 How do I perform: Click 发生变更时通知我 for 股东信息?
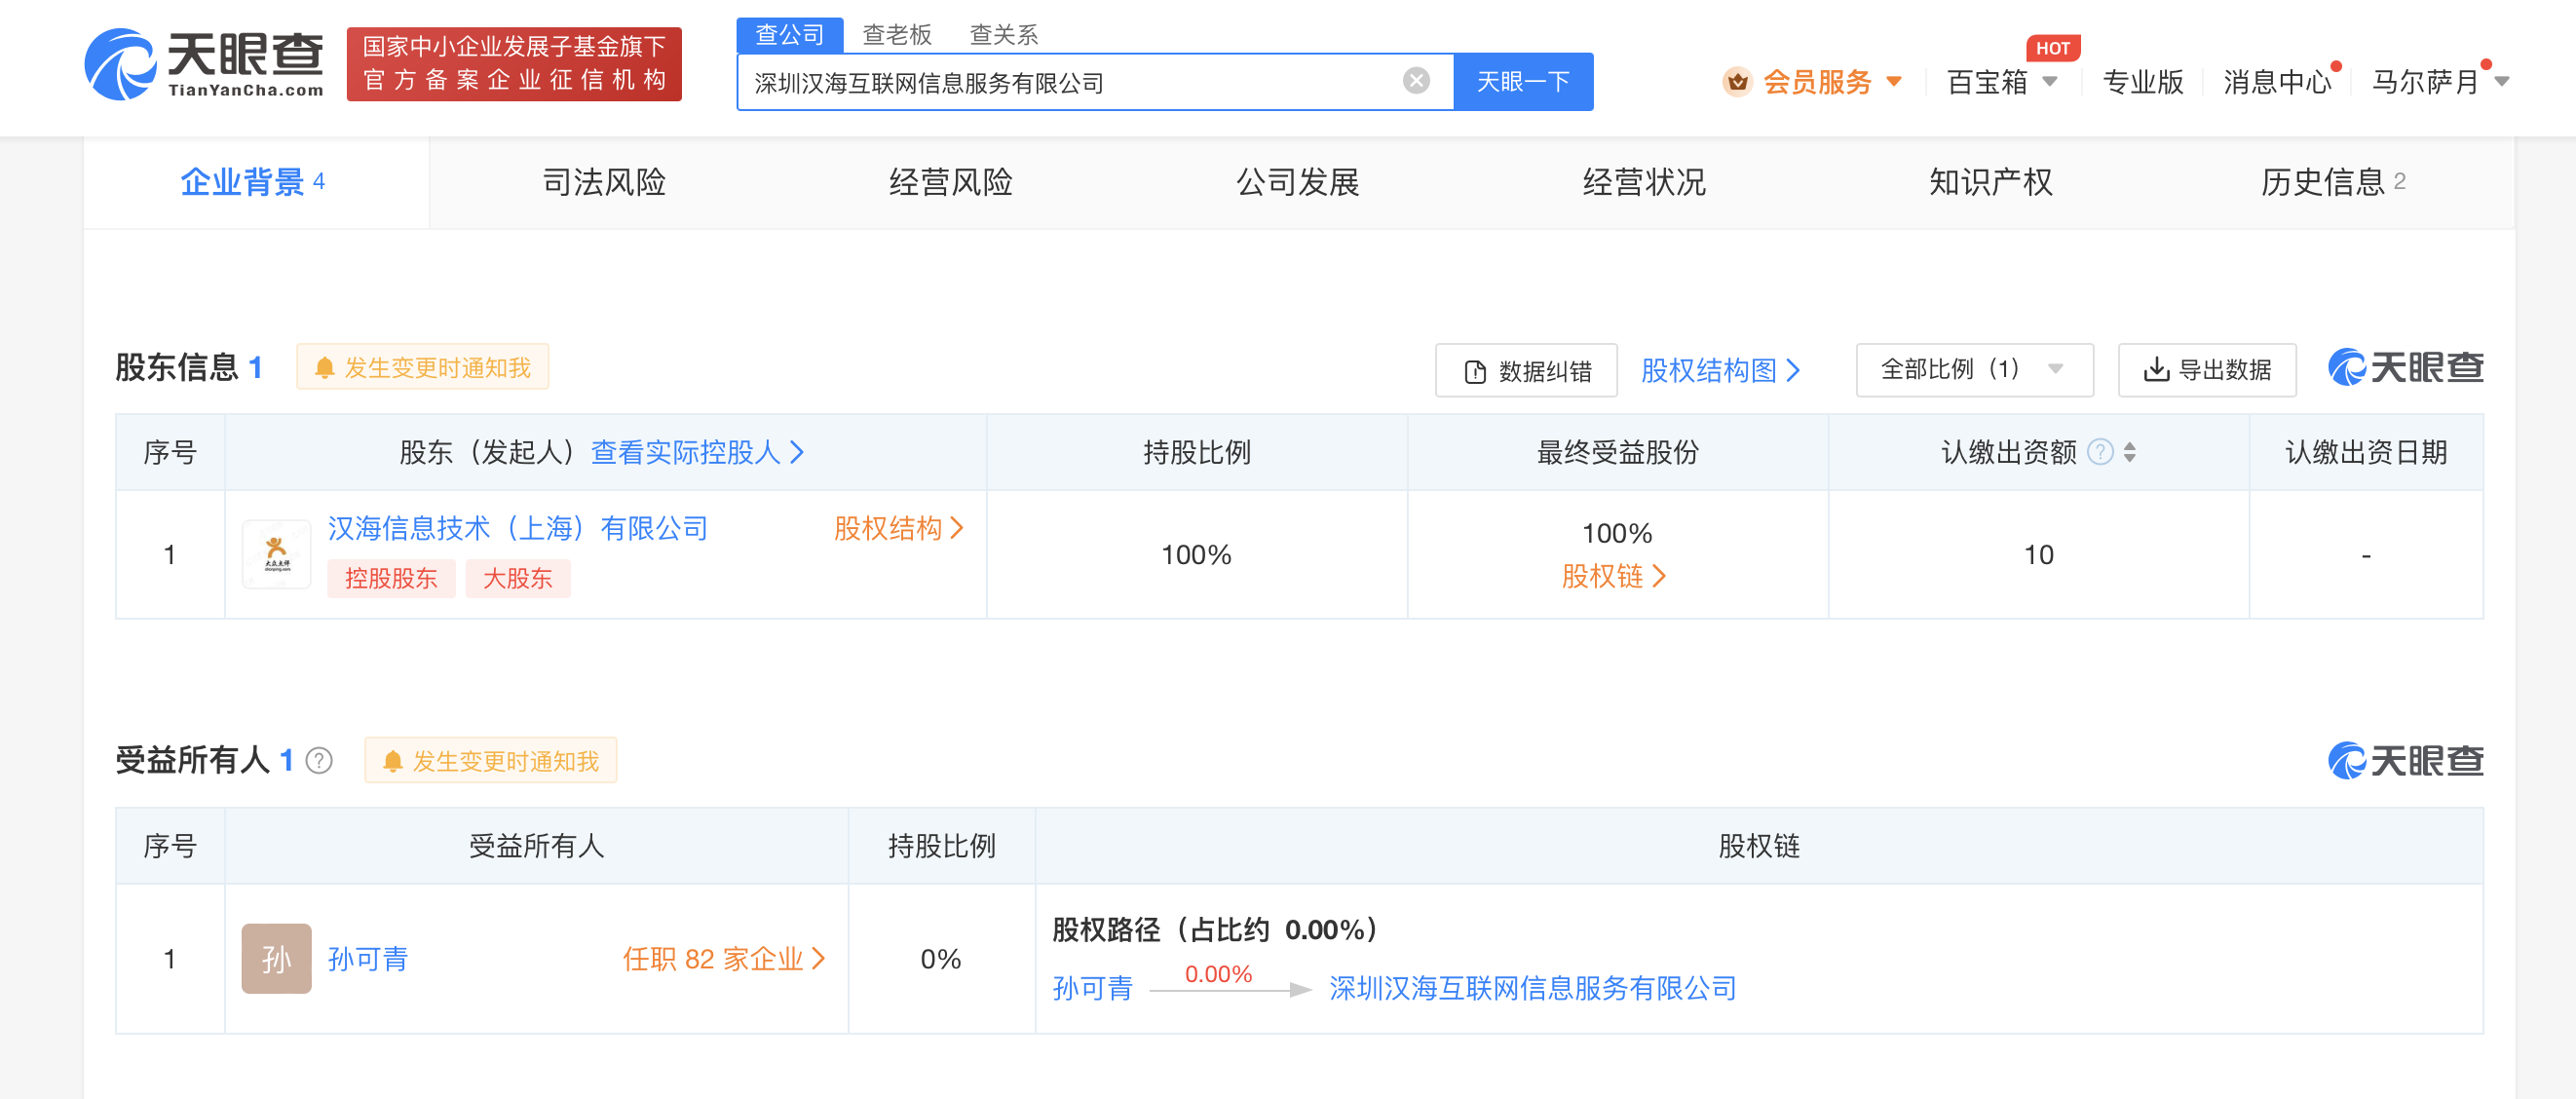point(422,368)
